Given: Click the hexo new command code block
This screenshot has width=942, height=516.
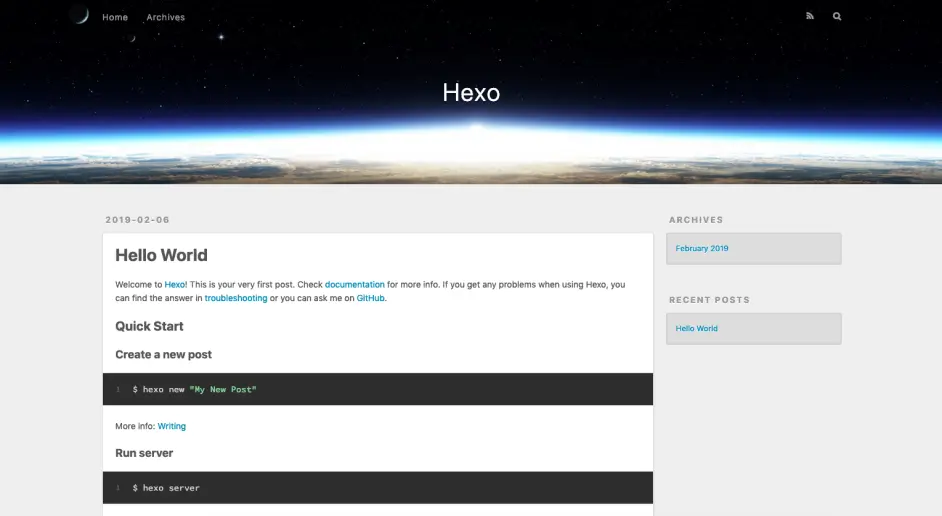Looking at the screenshot, I should point(377,389).
